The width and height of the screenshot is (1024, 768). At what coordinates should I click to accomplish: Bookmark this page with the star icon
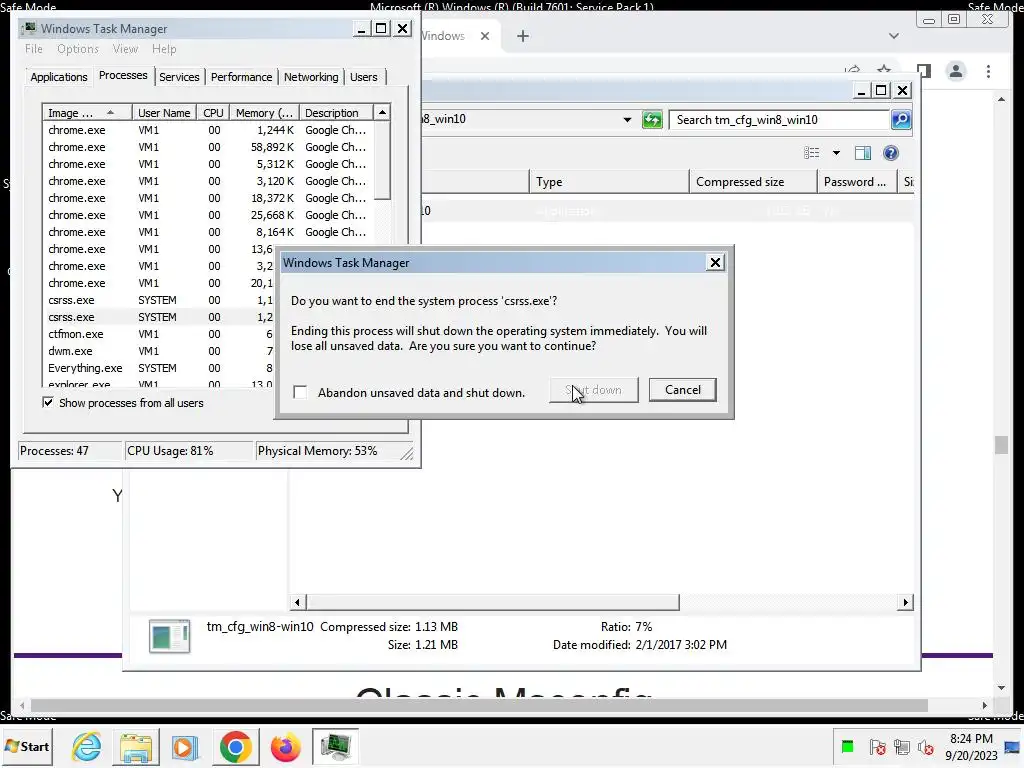pyautogui.click(x=884, y=69)
